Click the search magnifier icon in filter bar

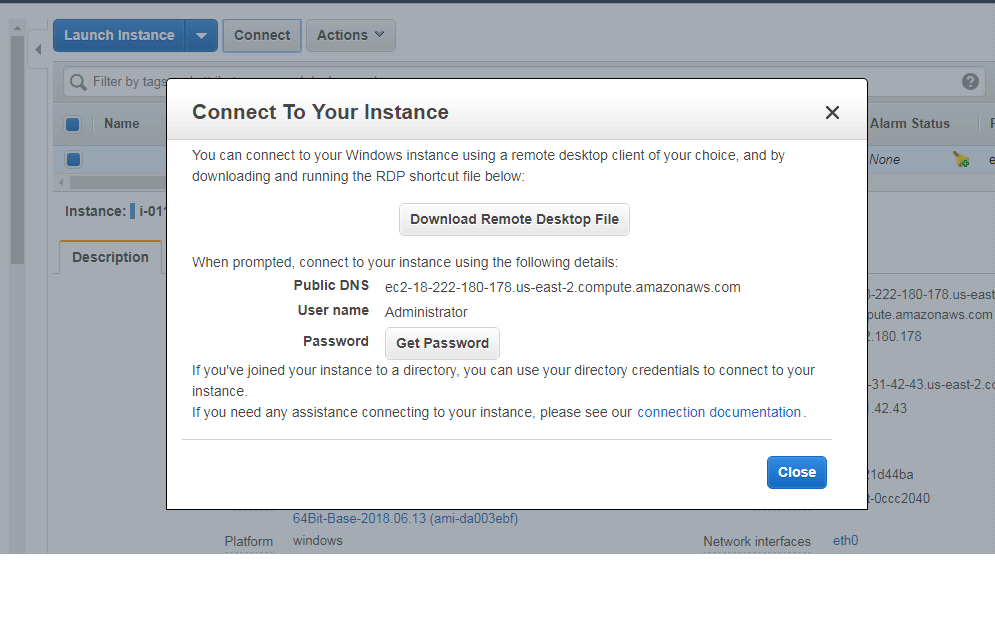[x=78, y=82]
